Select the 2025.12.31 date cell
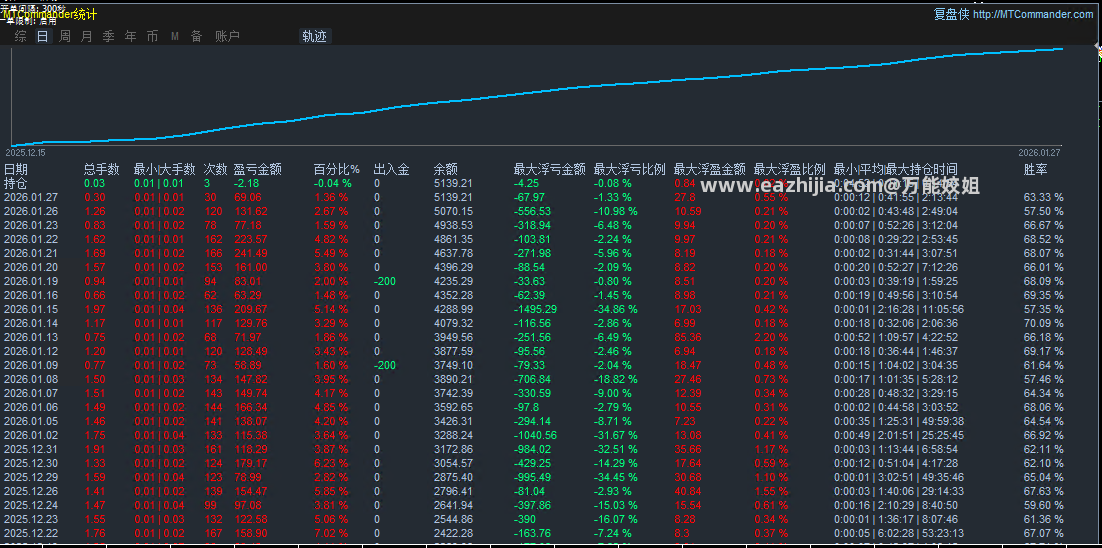Viewport: 1102px width, 548px height. (x=31, y=450)
